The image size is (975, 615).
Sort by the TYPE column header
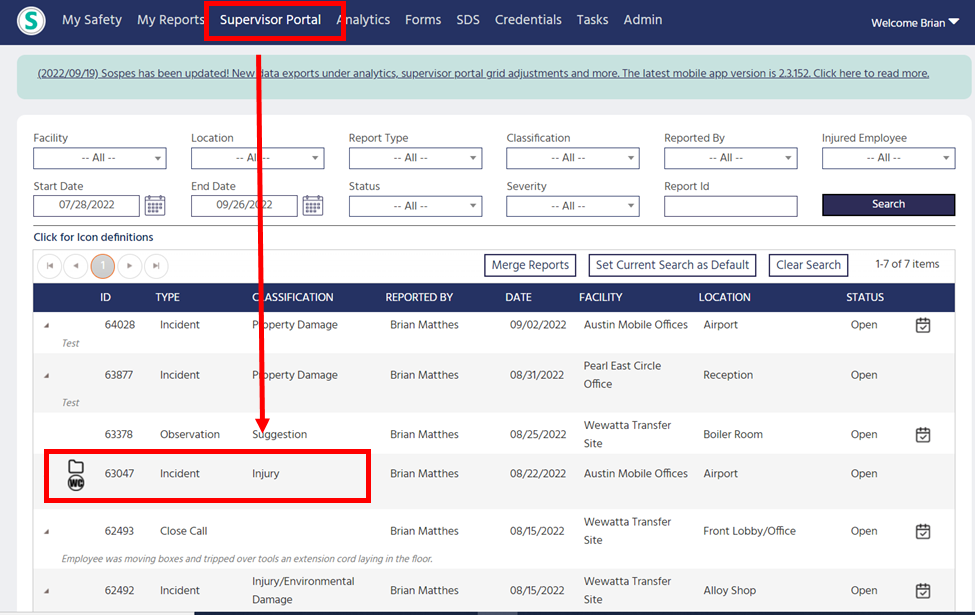click(167, 297)
